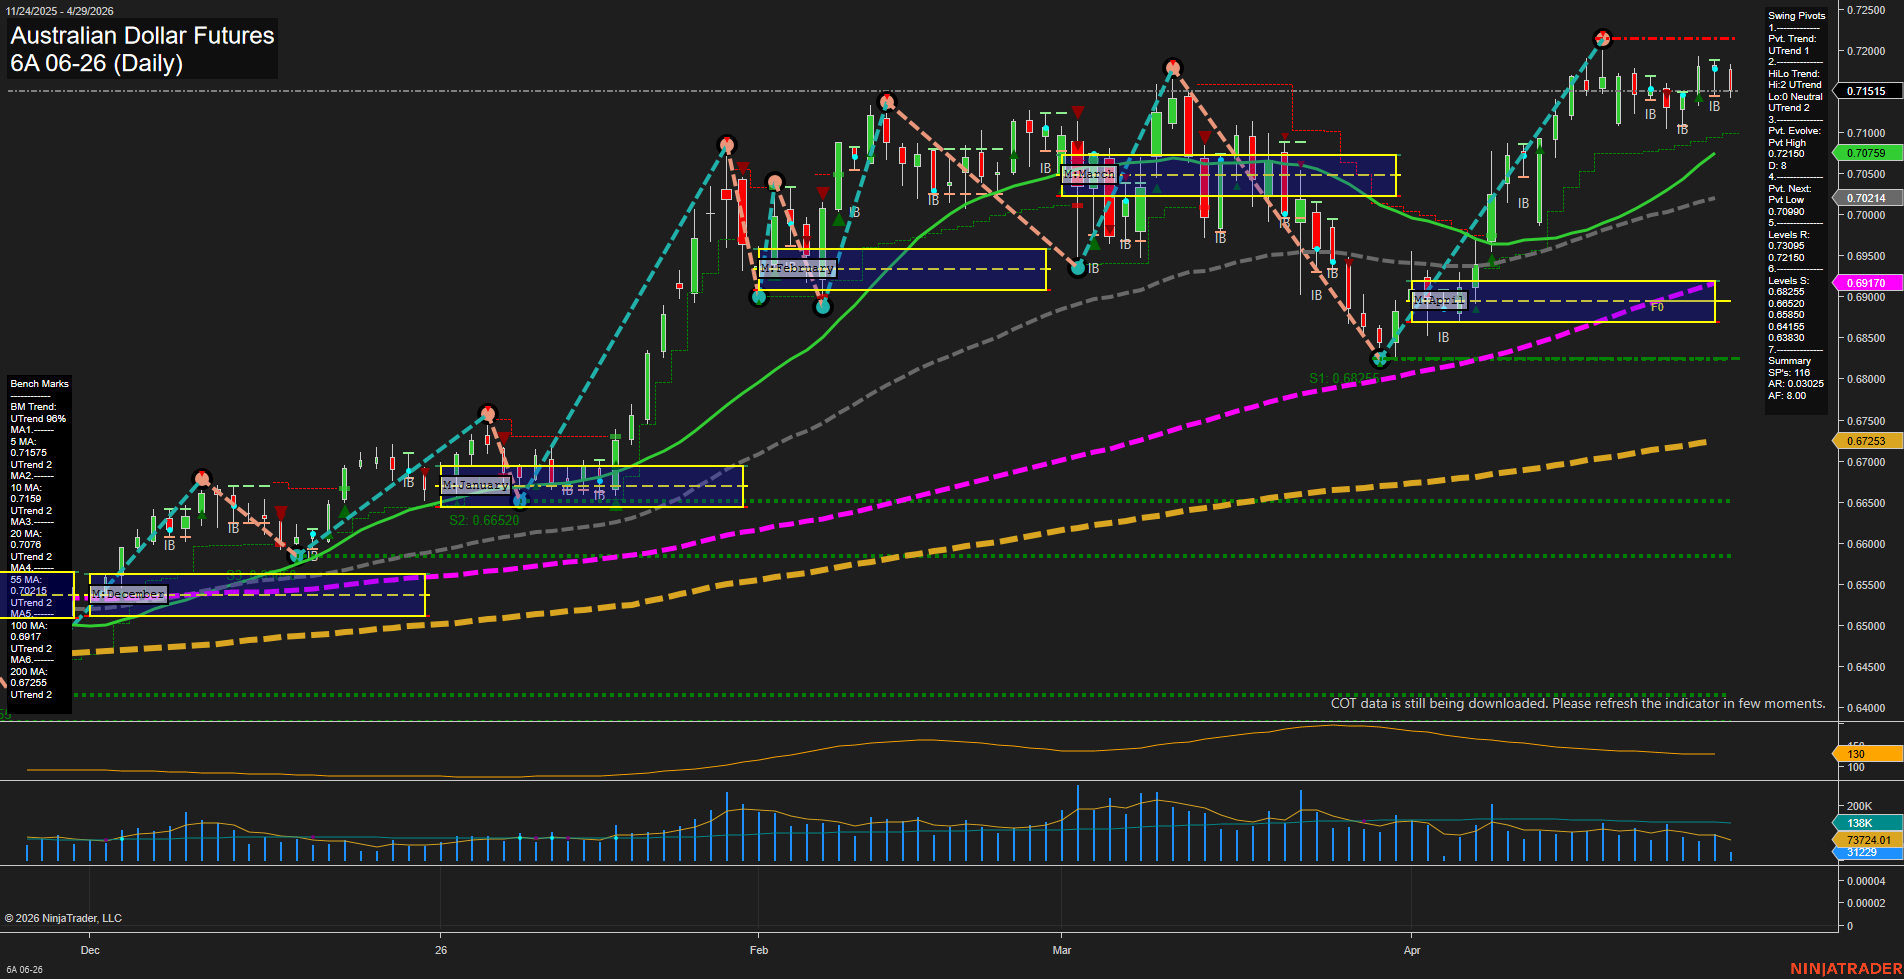Viewport: 1904px width, 979px height.
Task: Click the Bench Marks panel header
Action: [39, 383]
